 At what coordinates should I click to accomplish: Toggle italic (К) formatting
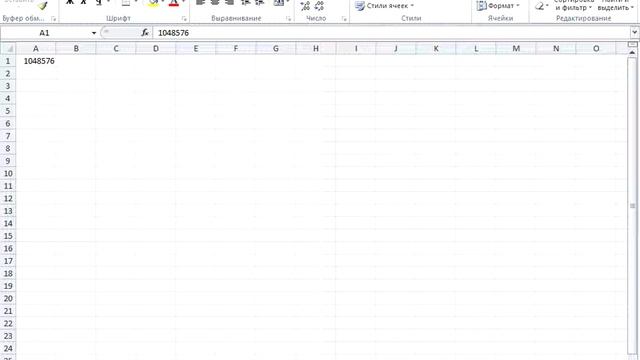coord(84,3)
